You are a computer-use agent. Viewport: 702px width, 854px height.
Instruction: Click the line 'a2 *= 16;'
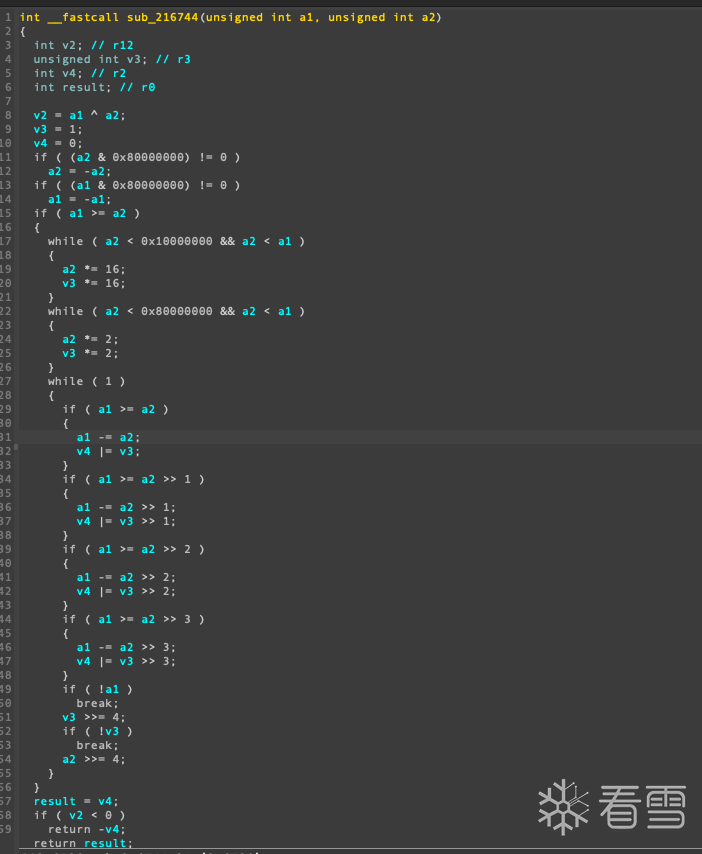point(94,270)
